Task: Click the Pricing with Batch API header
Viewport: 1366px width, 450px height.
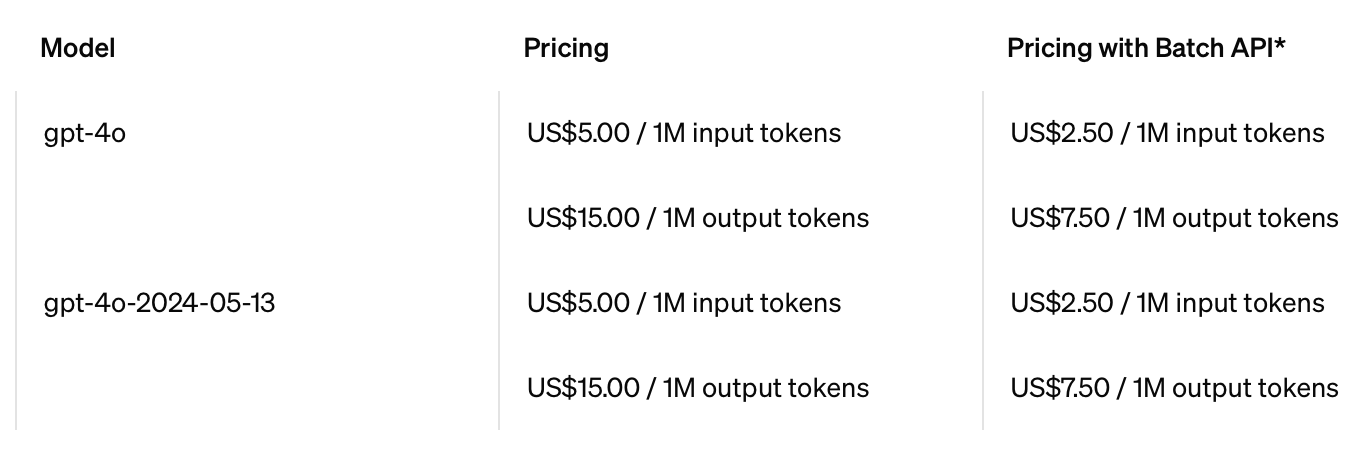Action: (x=1140, y=48)
